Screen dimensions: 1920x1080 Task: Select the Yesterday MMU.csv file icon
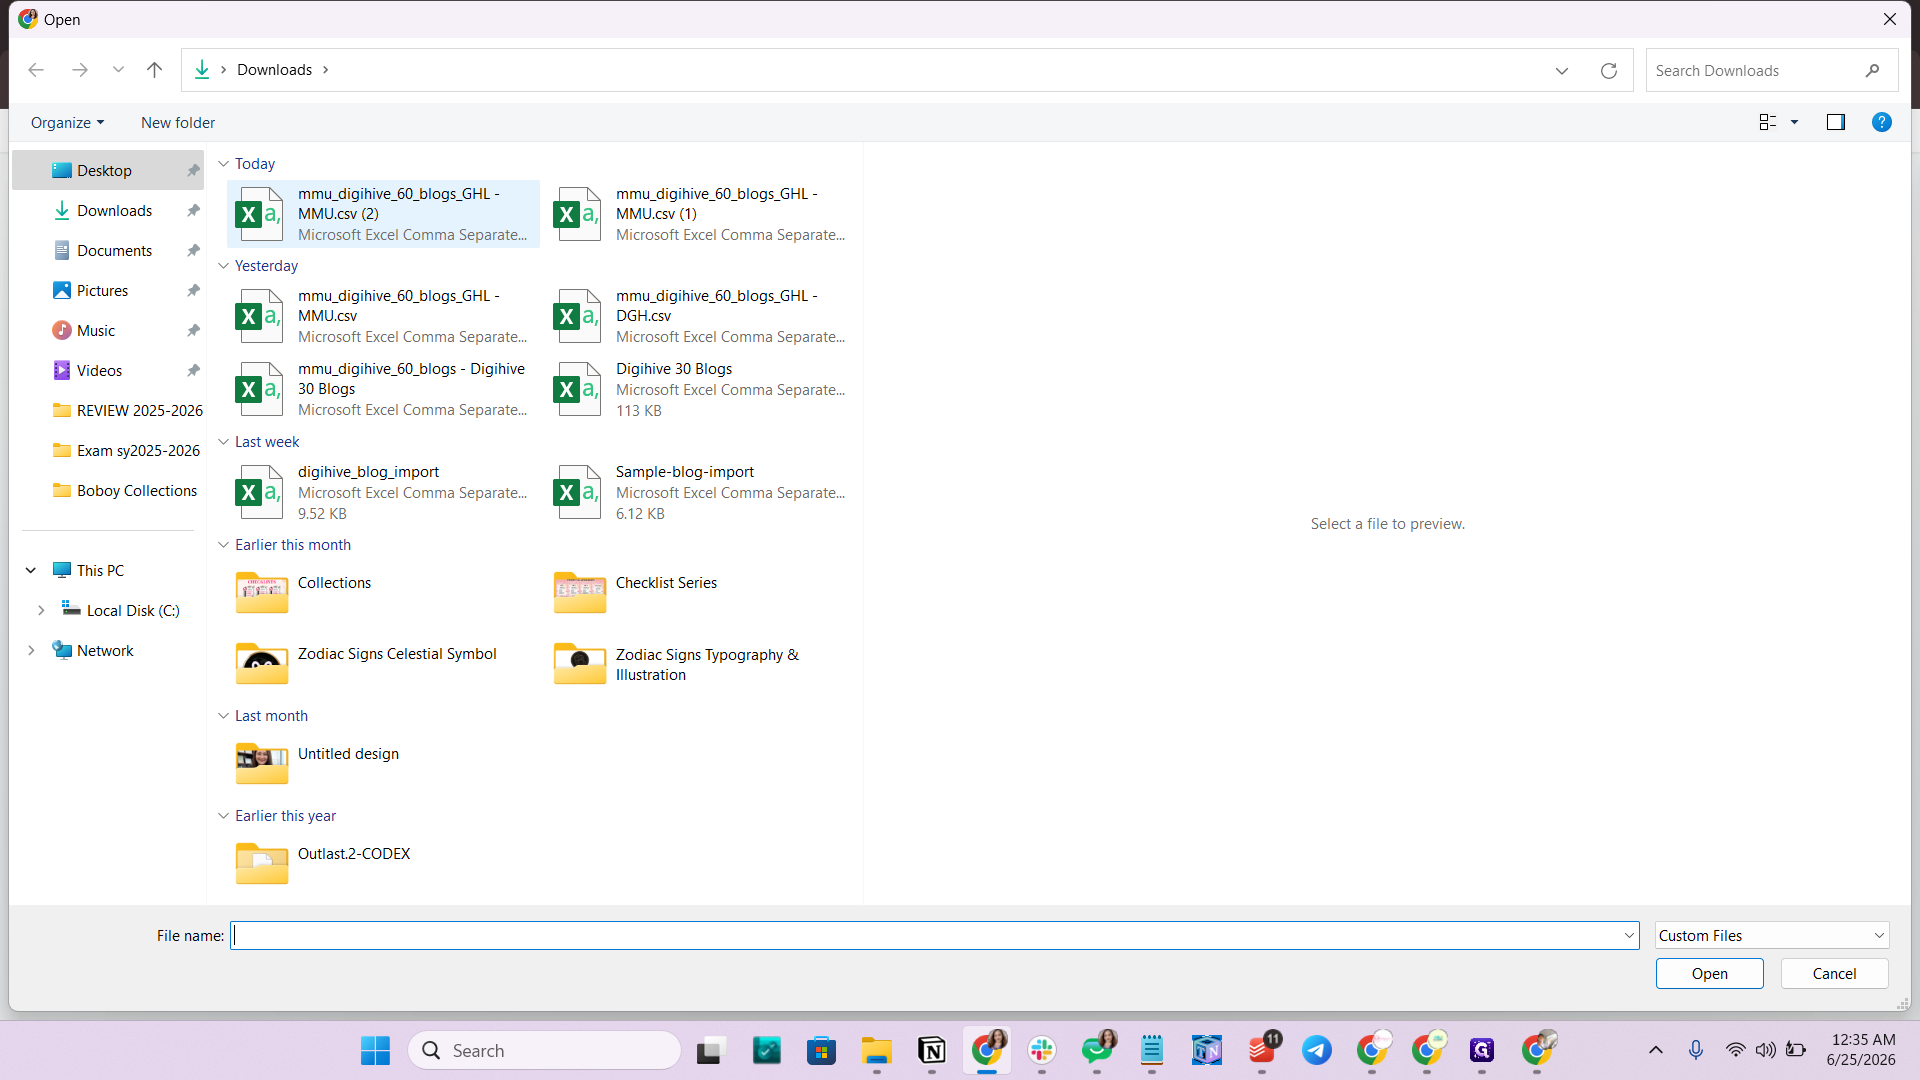(x=260, y=316)
